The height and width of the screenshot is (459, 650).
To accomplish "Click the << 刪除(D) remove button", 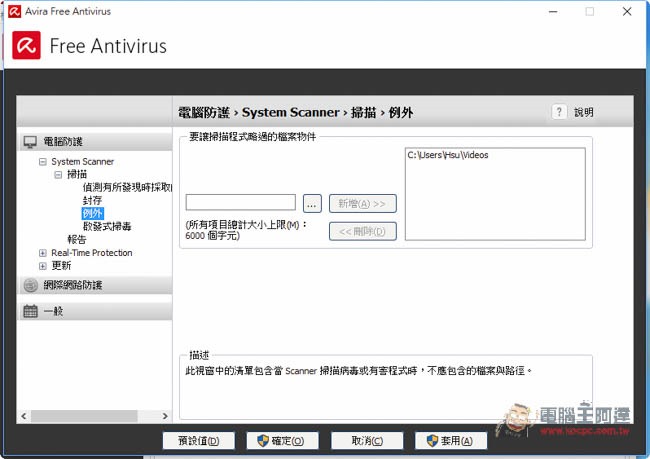I will click(x=362, y=231).
